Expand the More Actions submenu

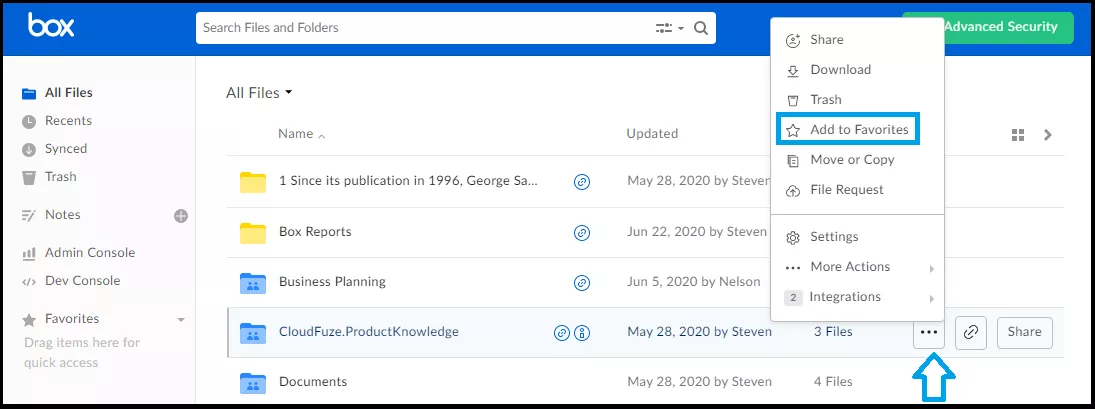pyautogui.click(x=860, y=267)
